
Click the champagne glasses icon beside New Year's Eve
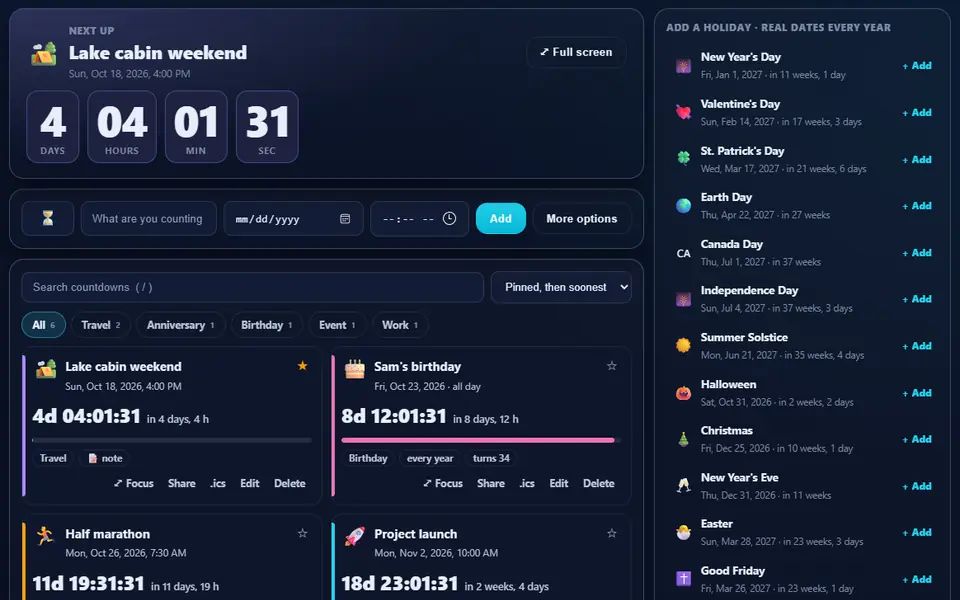pyautogui.click(x=683, y=486)
